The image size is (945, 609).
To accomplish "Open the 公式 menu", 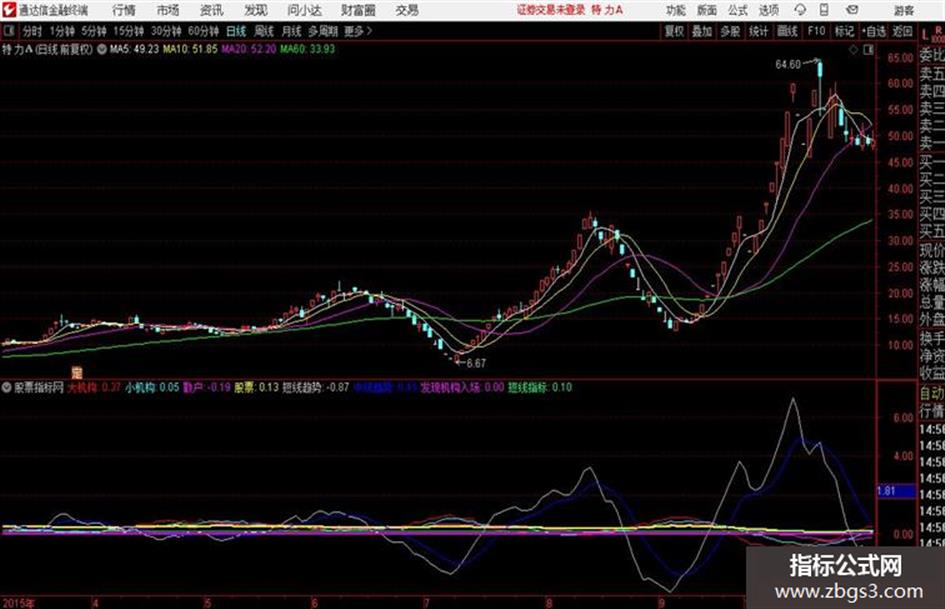I will [738, 10].
